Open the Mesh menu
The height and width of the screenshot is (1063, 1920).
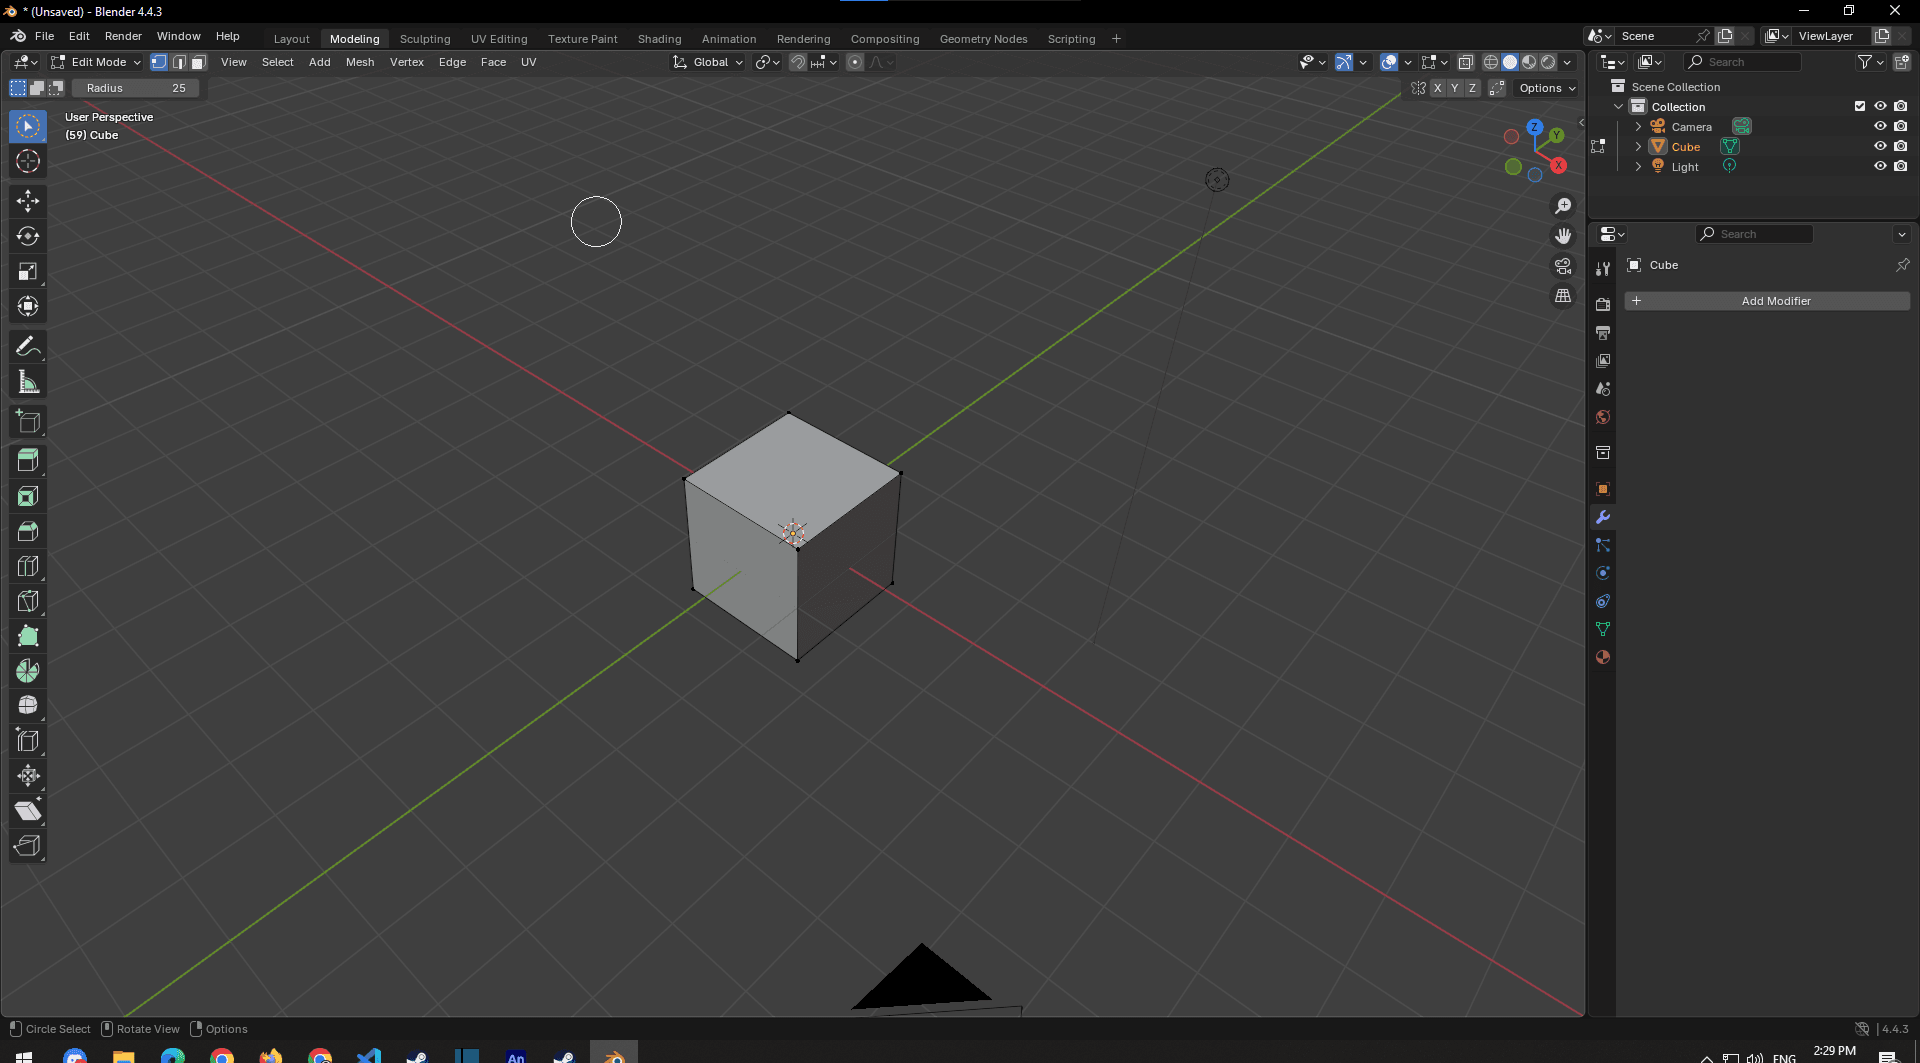coord(360,62)
